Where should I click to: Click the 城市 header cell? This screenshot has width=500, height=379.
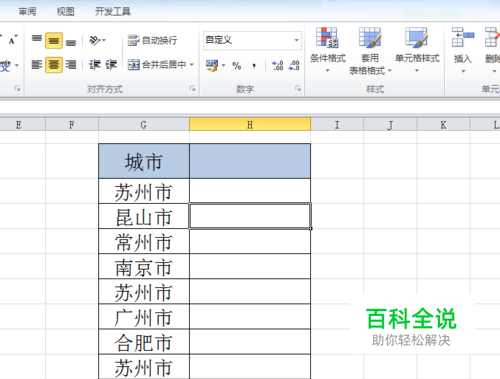[144, 161]
